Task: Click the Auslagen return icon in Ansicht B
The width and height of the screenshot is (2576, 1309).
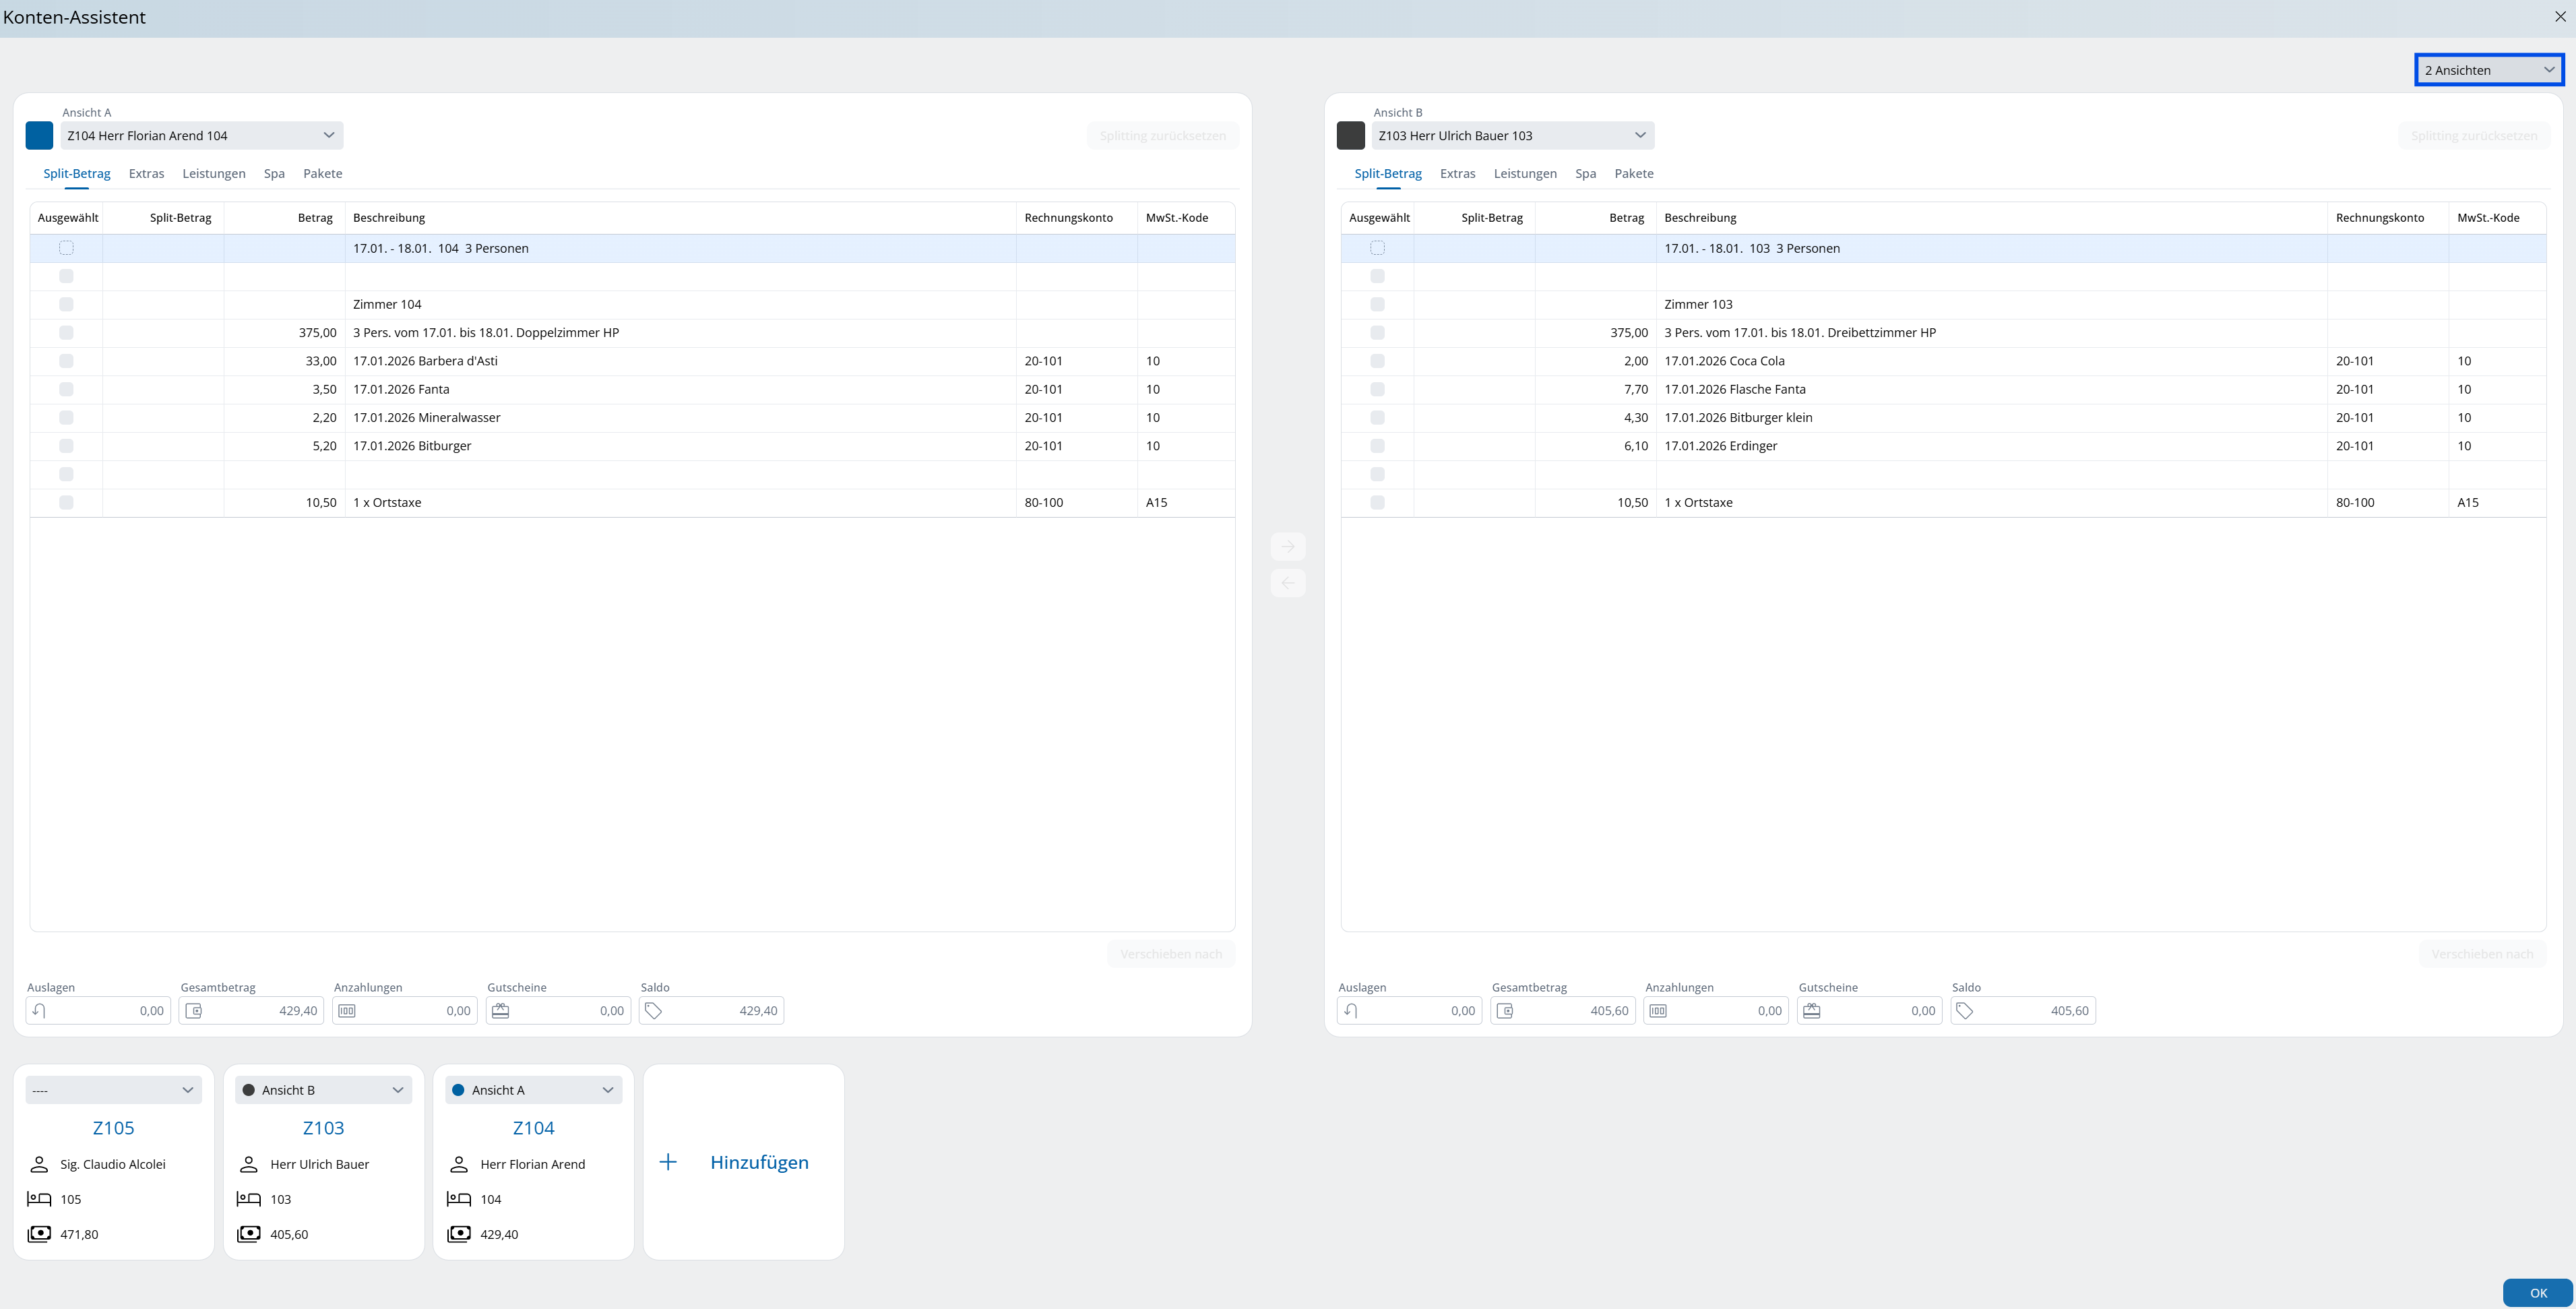Action: tap(1350, 1011)
